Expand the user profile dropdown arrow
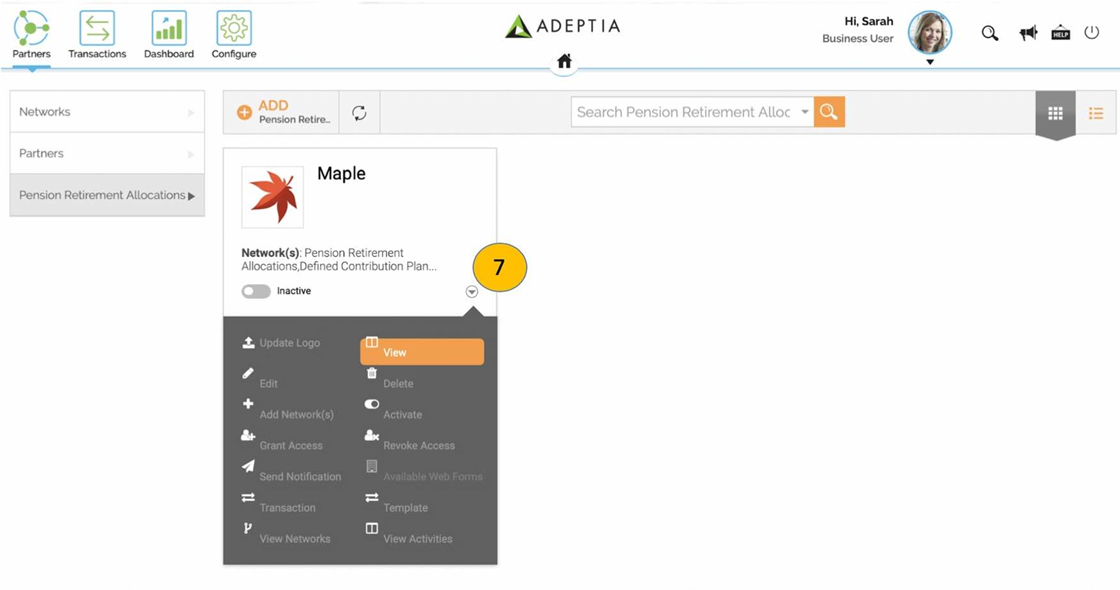The height and width of the screenshot is (590, 1120). [x=930, y=62]
